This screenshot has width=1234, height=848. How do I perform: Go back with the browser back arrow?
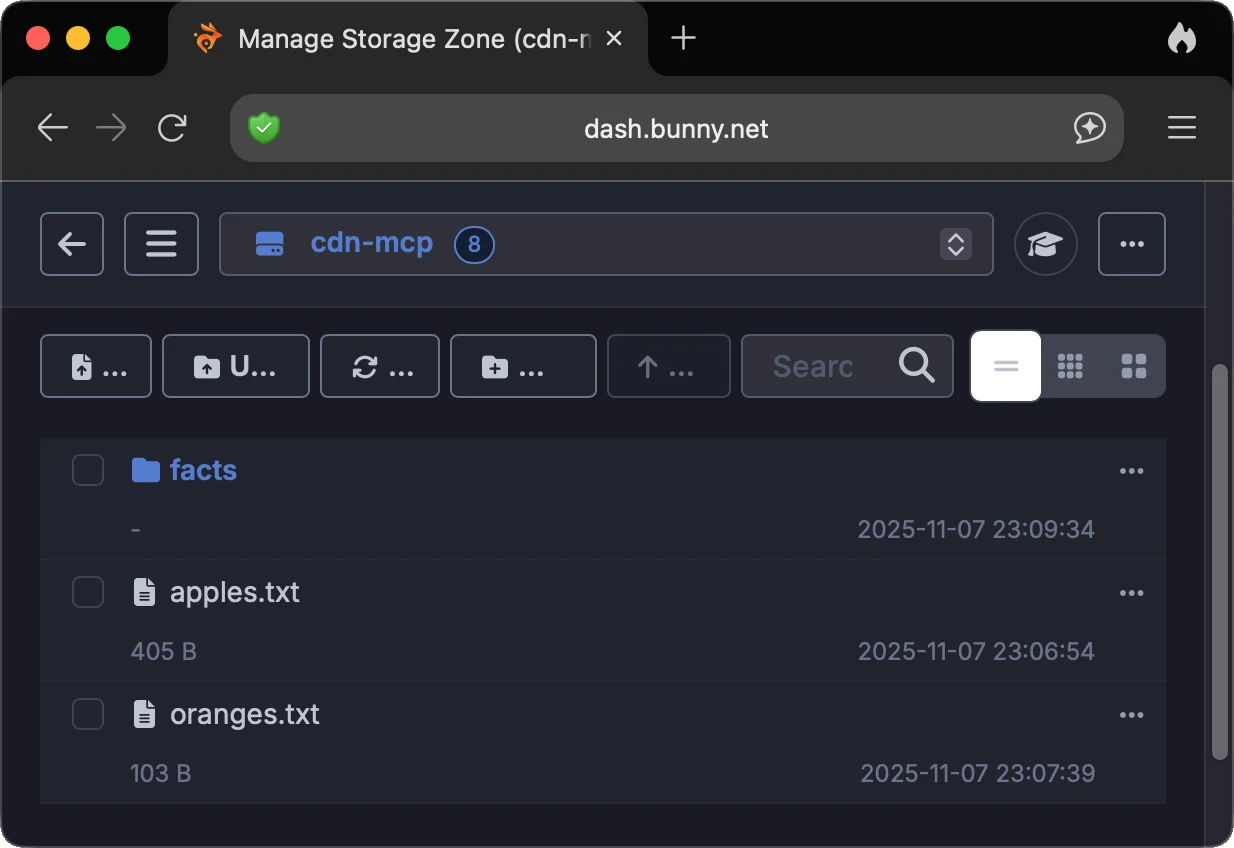point(52,128)
